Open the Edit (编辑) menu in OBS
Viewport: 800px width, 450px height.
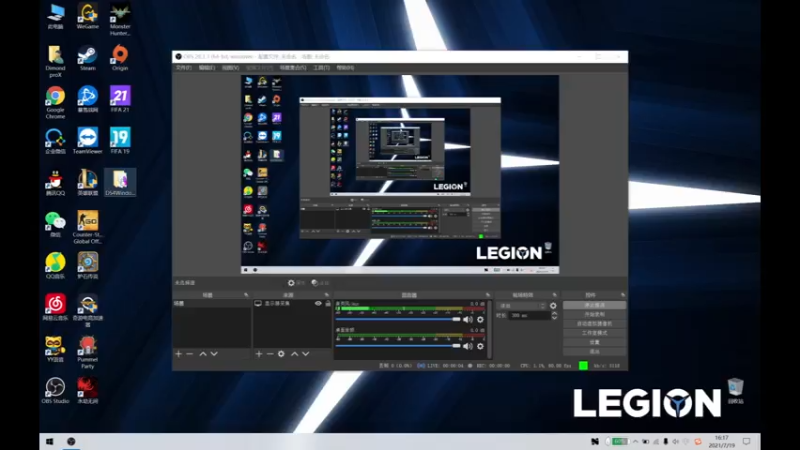pyautogui.click(x=207, y=67)
